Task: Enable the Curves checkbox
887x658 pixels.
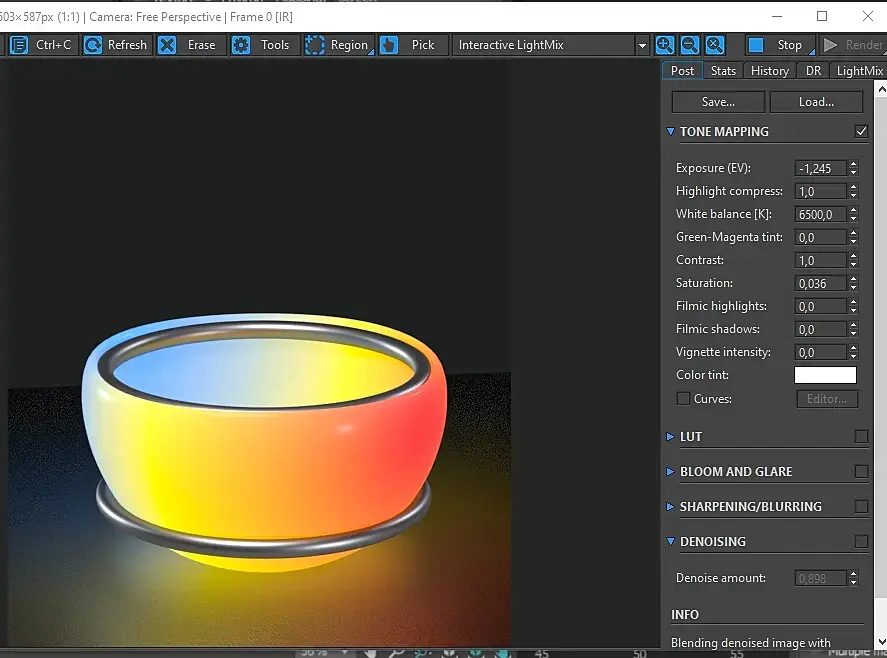Action: (683, 399)
